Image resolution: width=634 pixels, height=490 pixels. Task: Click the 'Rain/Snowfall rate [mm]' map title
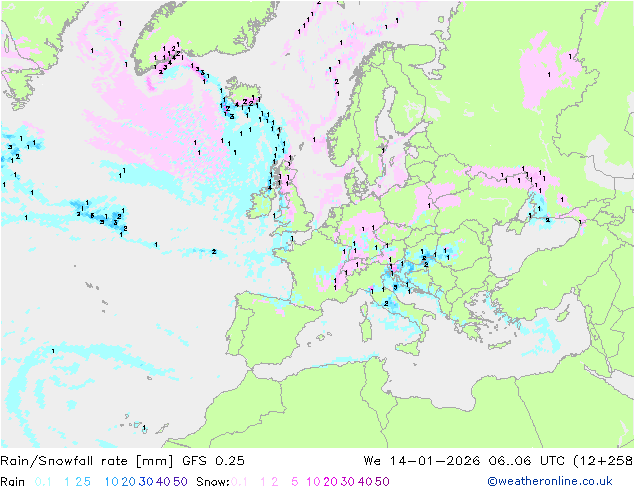click(x=87, y=461)
